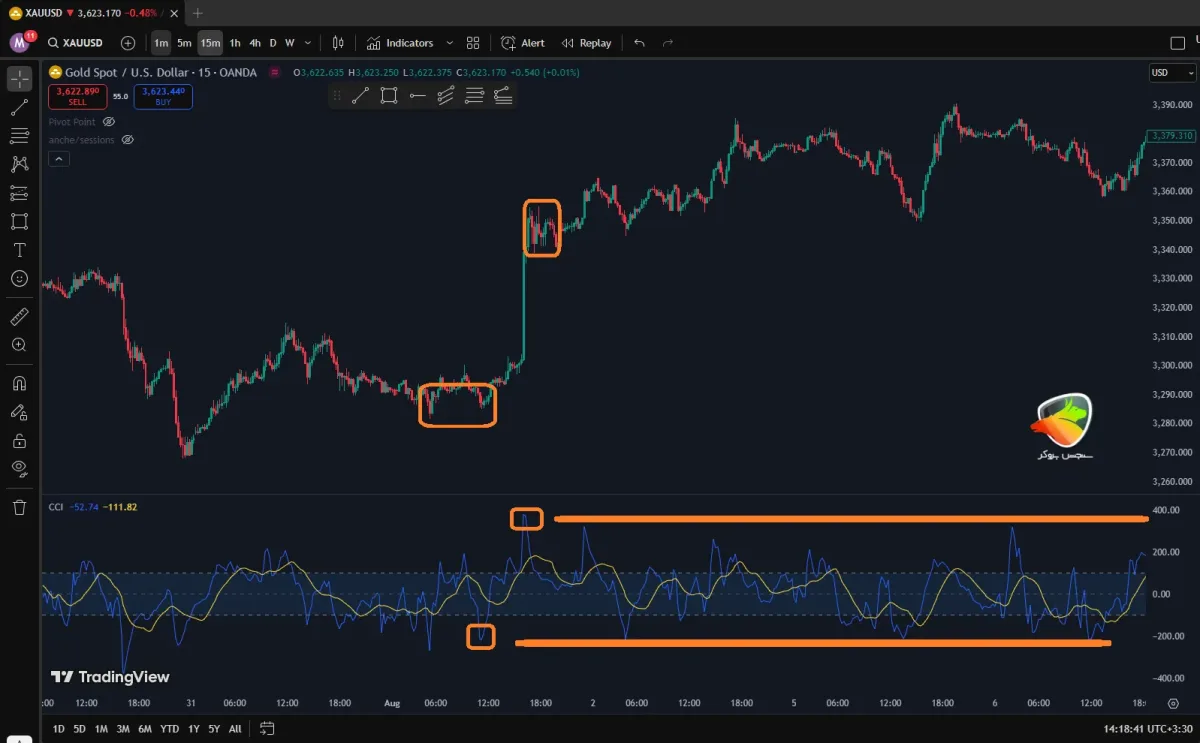Open the Fibonacci retracement tools in left sidebar

click(x=19, y=136)
